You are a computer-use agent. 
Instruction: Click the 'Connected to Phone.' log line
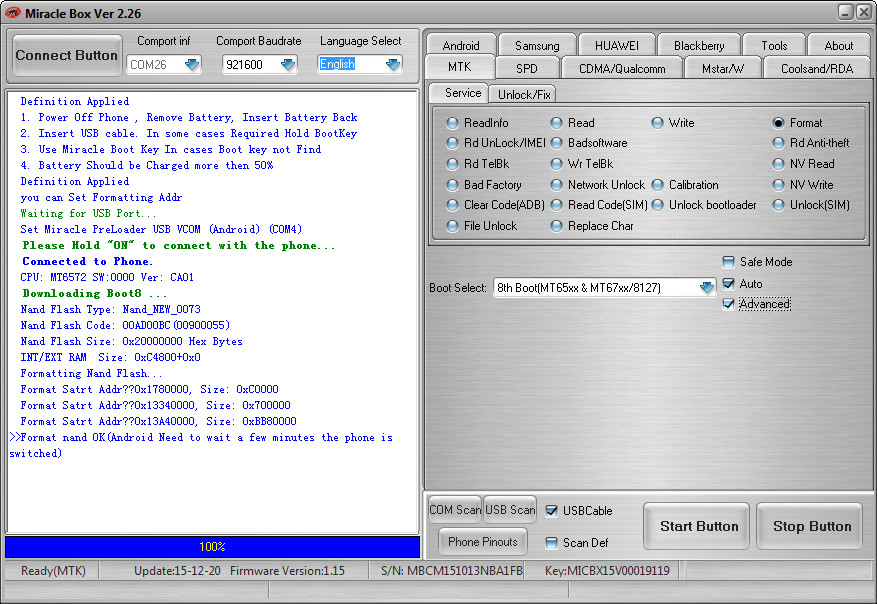point(87,261)
